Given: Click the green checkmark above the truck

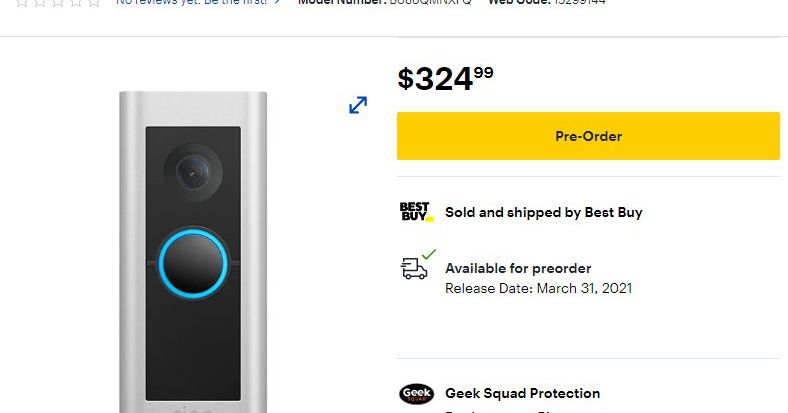Looking at the screenshot, I should point(429,255).
